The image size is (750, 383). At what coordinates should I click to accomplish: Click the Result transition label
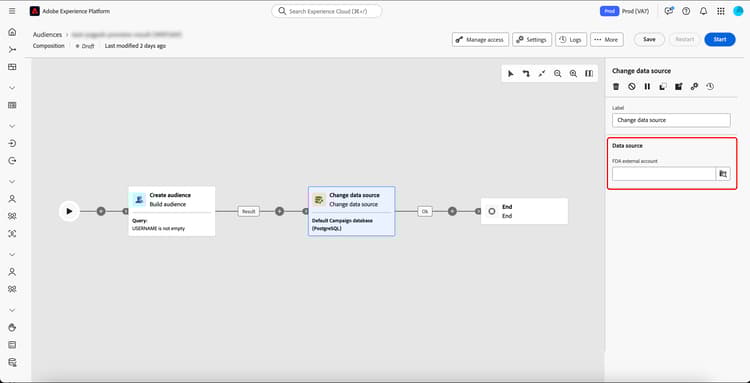(249, 211)
